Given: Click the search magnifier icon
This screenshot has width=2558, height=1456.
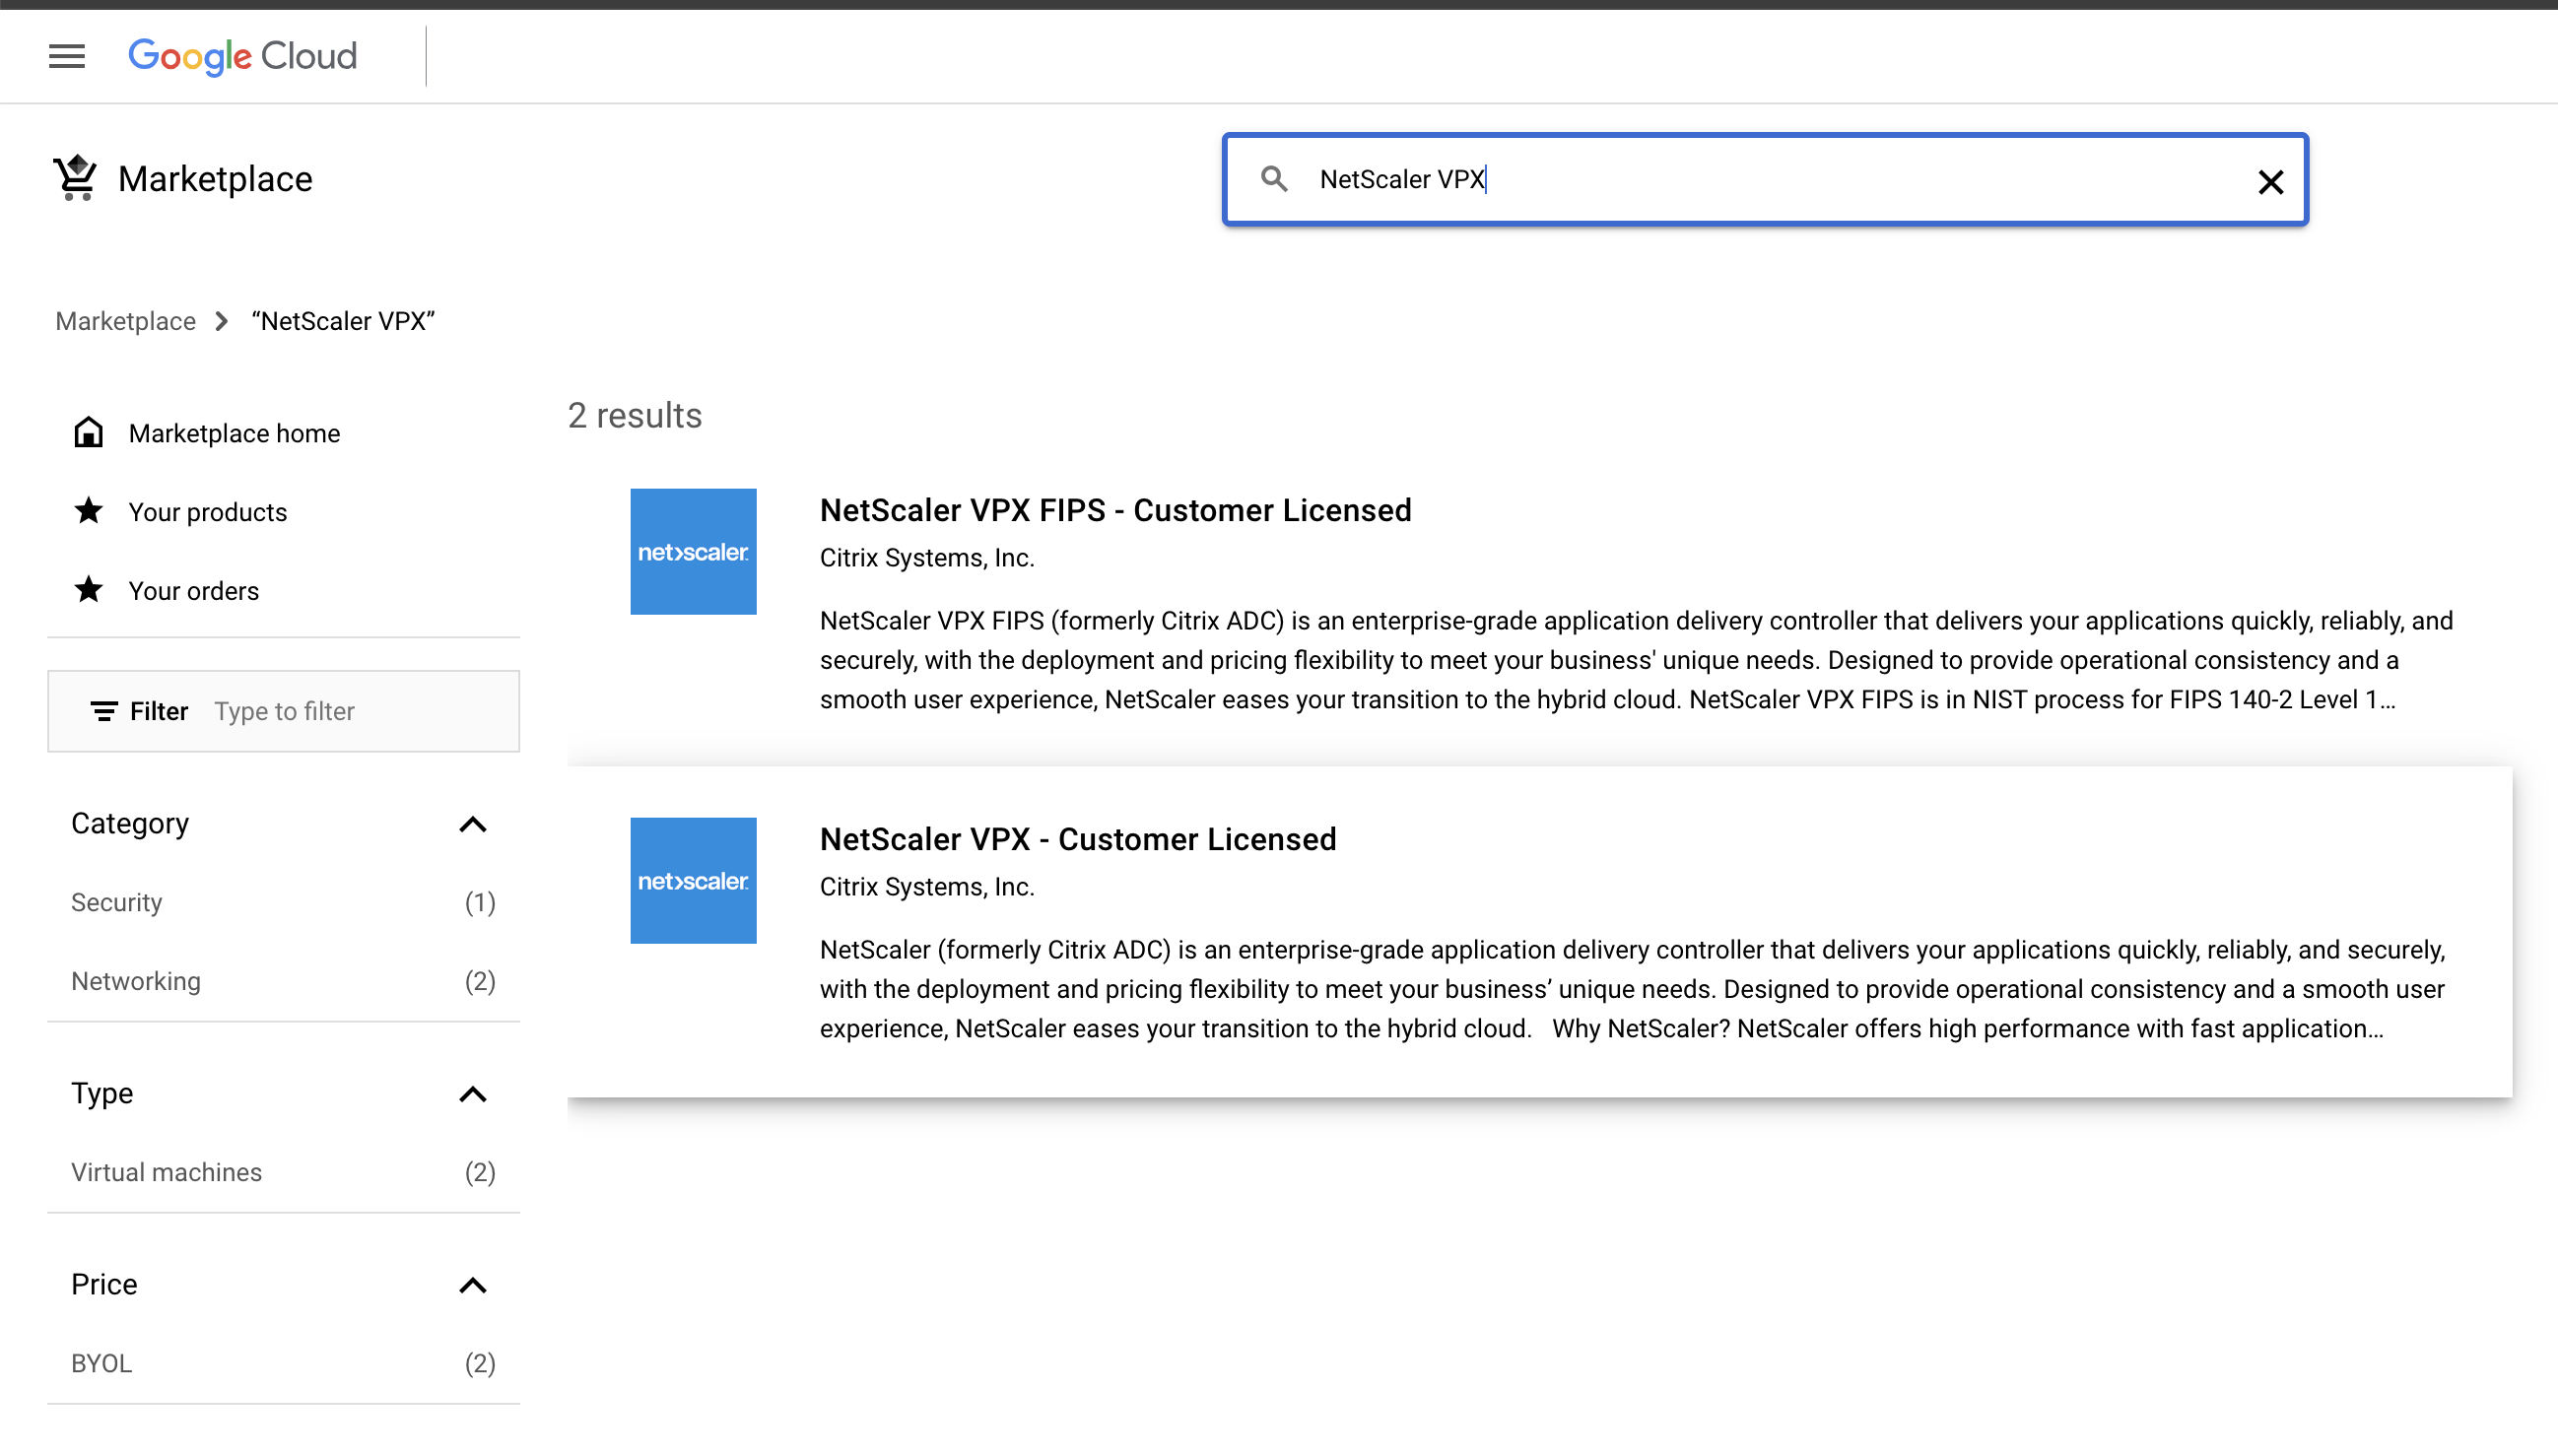Looking at the screenshot, I should (1274, 179).
